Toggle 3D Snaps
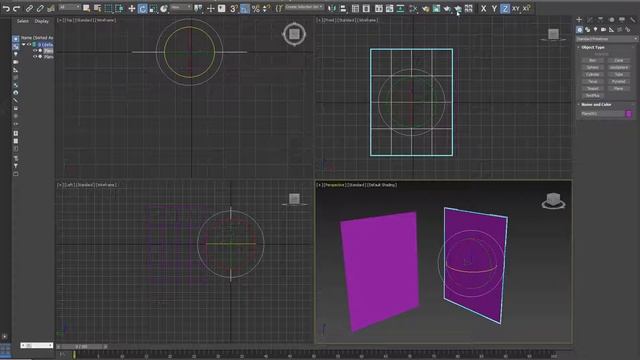Viewport: 640px width, 360px height. pos(234,9)
